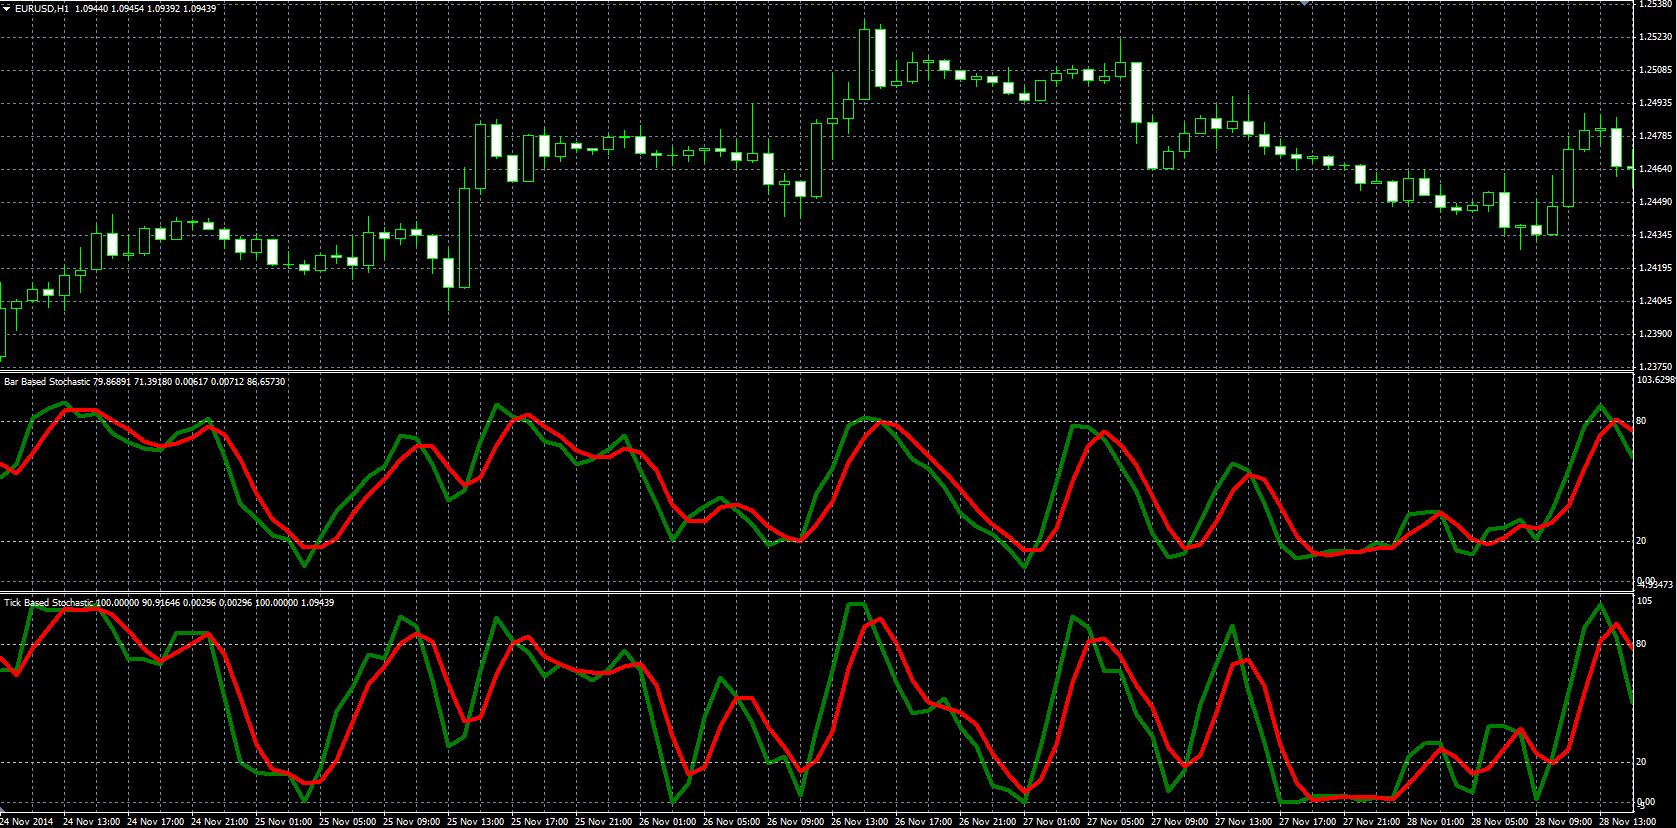Click the 25 Nov 17:00 time label
The height and width of the screenshot is (828, 1677).
(x=539, y=822)
